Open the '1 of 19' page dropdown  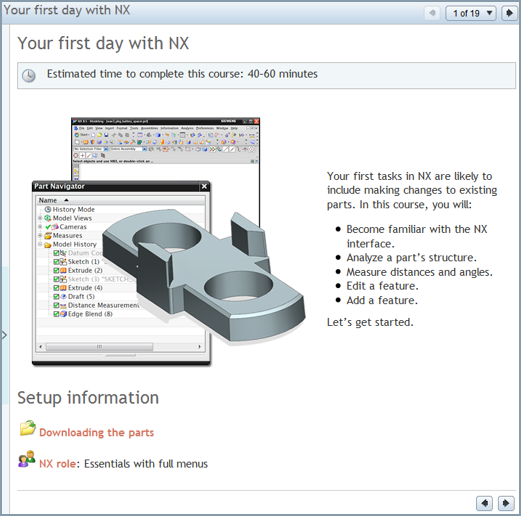471,13
